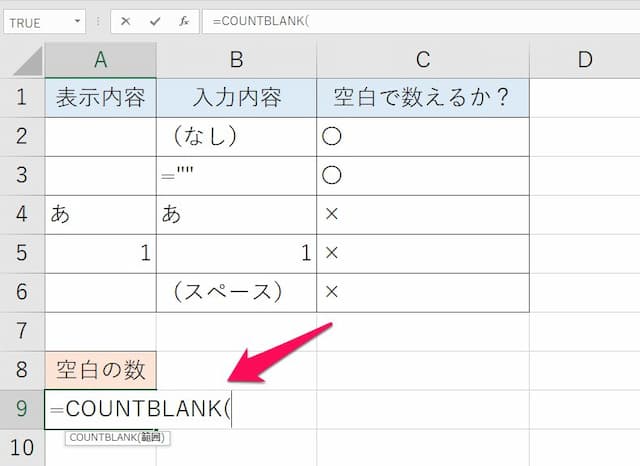Select all cells with the corner triangle

(27, 60)
